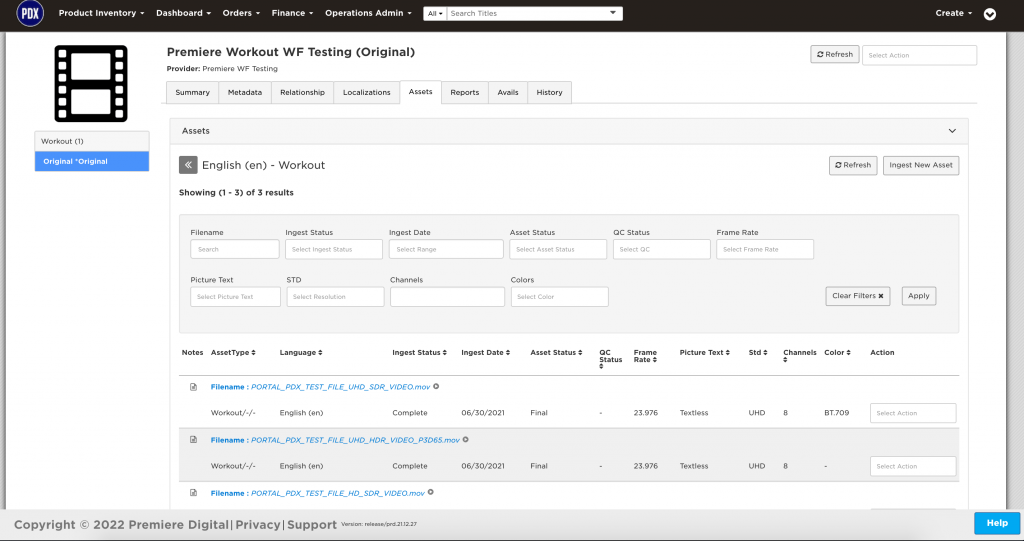Open Select Ingest Status filter dropdown

[334, 250]
